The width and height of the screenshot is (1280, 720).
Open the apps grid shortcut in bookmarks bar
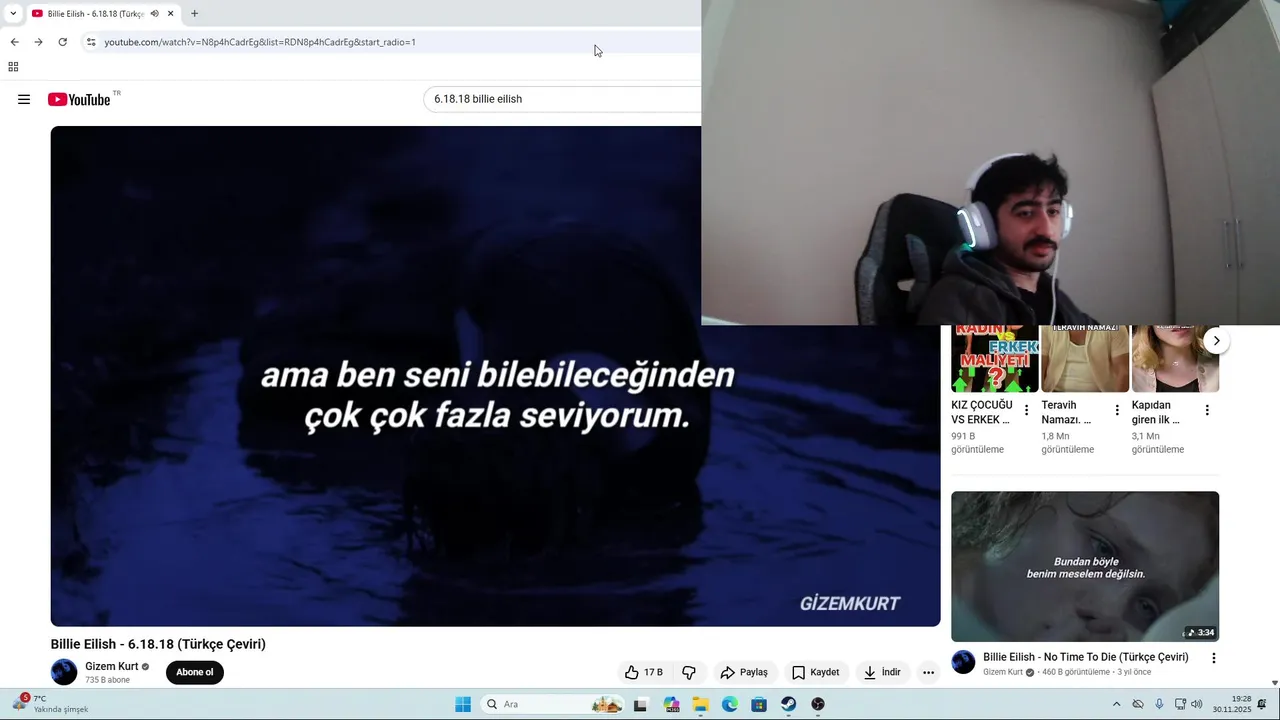point(13,67)
